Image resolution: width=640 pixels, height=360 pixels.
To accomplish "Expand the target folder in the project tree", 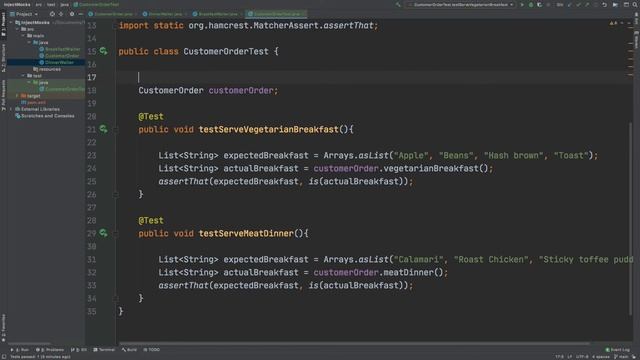I will click(x=17, y=96).
